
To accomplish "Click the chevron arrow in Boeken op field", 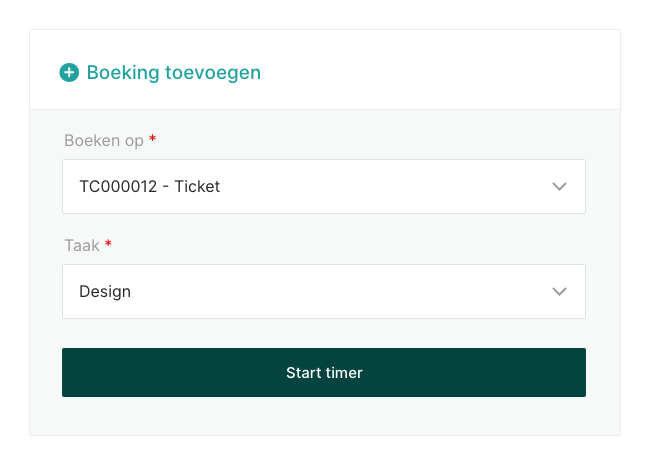I will pos(559,186).
